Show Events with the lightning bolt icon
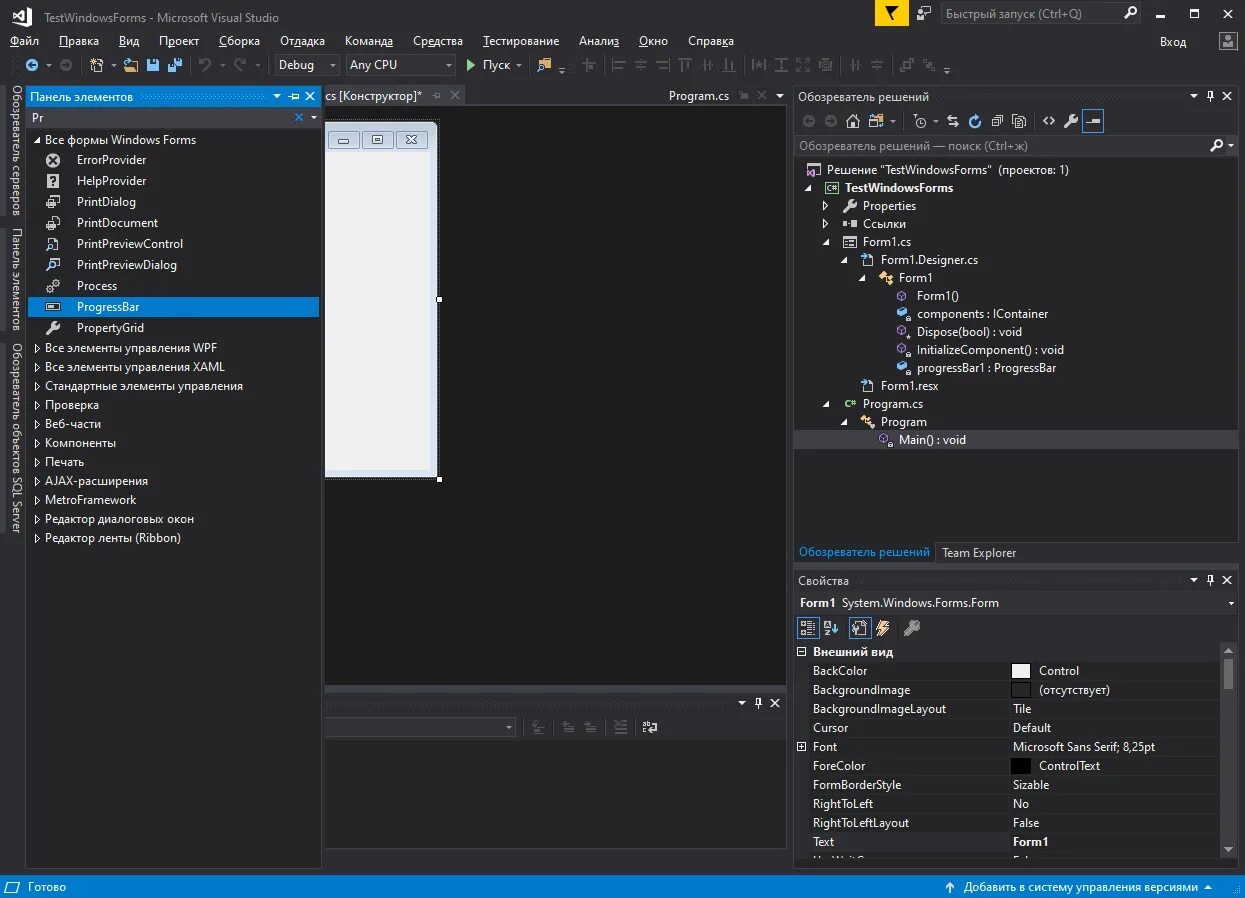Screen dimensions: 1245x898 (x=883, y=628)
